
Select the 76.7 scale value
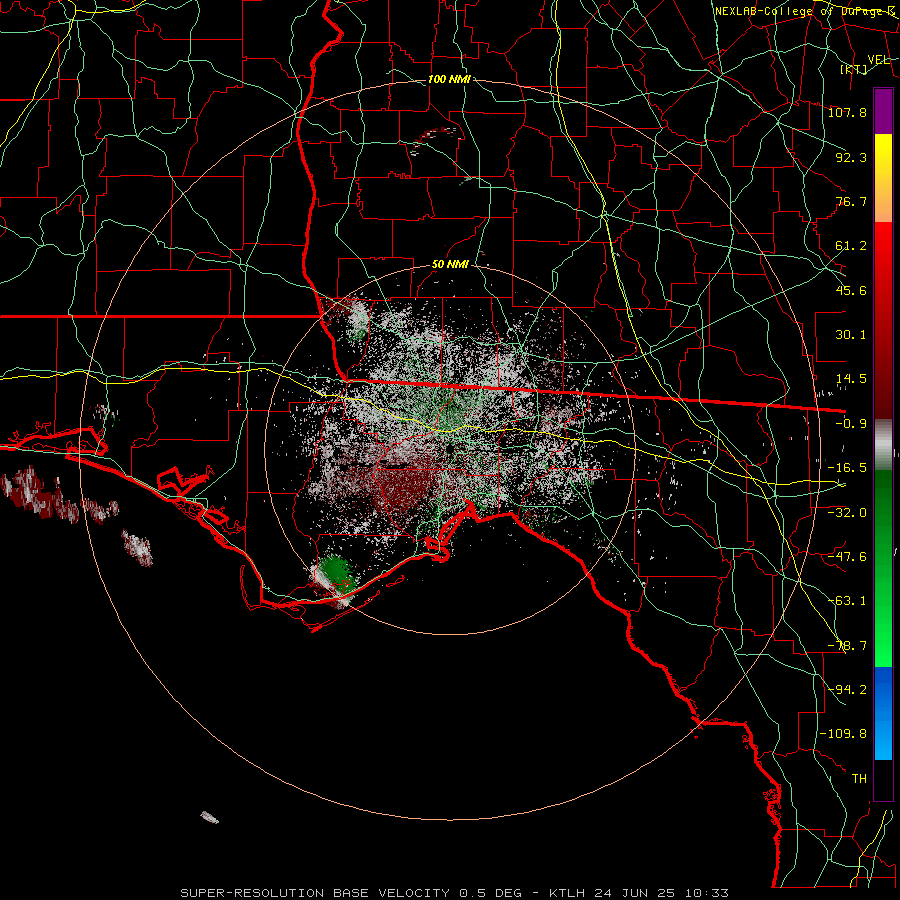point(851,201)
